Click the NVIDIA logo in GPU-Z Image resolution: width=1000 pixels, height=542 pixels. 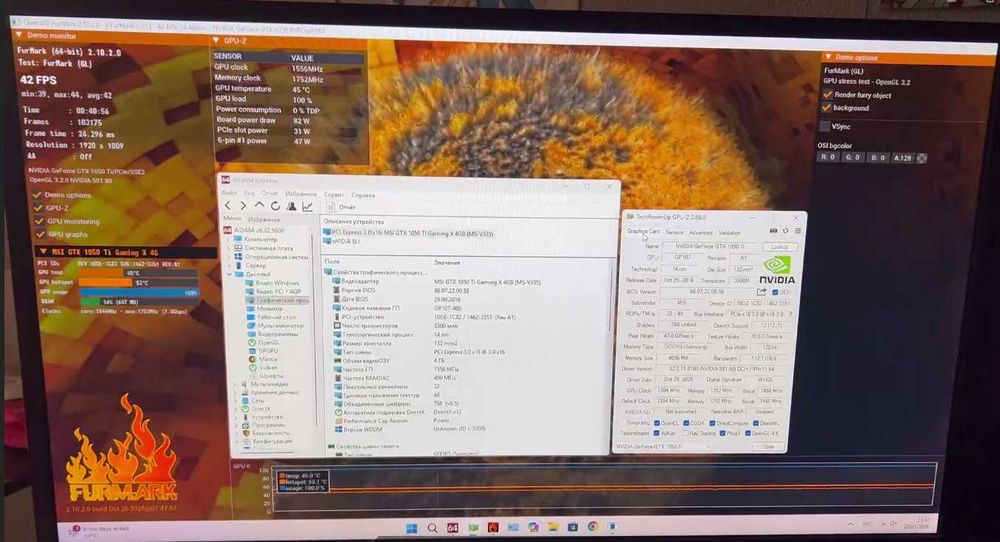tap(777, 270)
